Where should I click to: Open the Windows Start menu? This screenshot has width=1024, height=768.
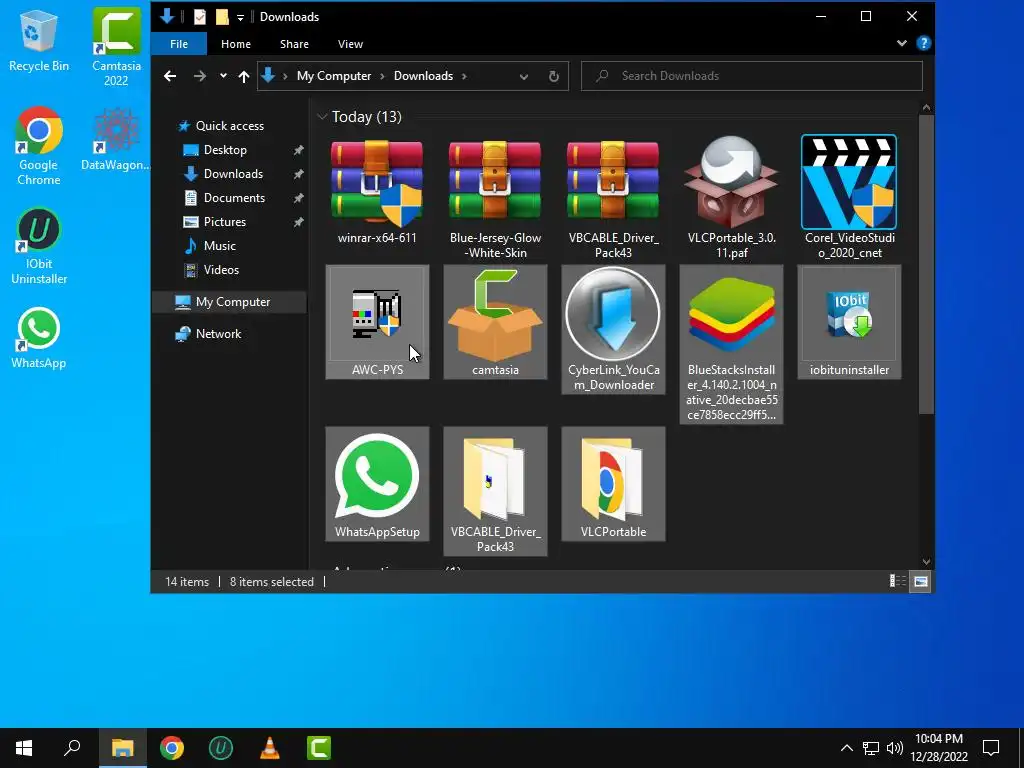coord(24,748)
